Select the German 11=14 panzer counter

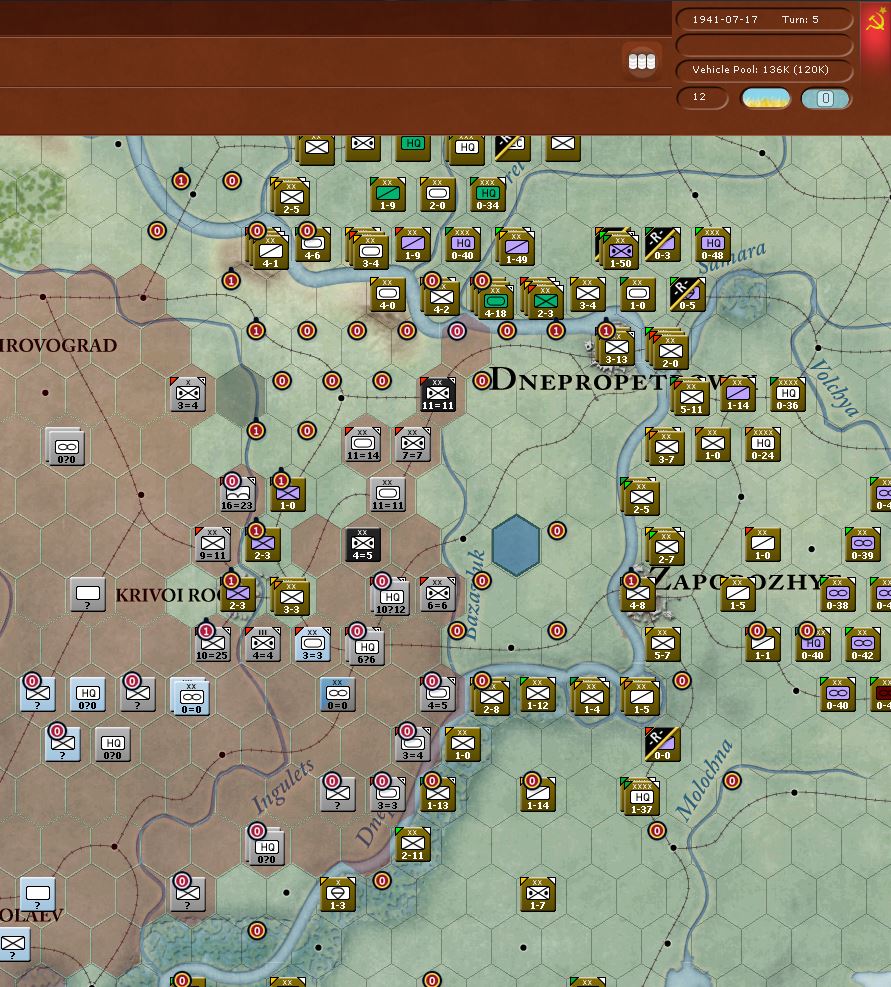coord(363,444)
